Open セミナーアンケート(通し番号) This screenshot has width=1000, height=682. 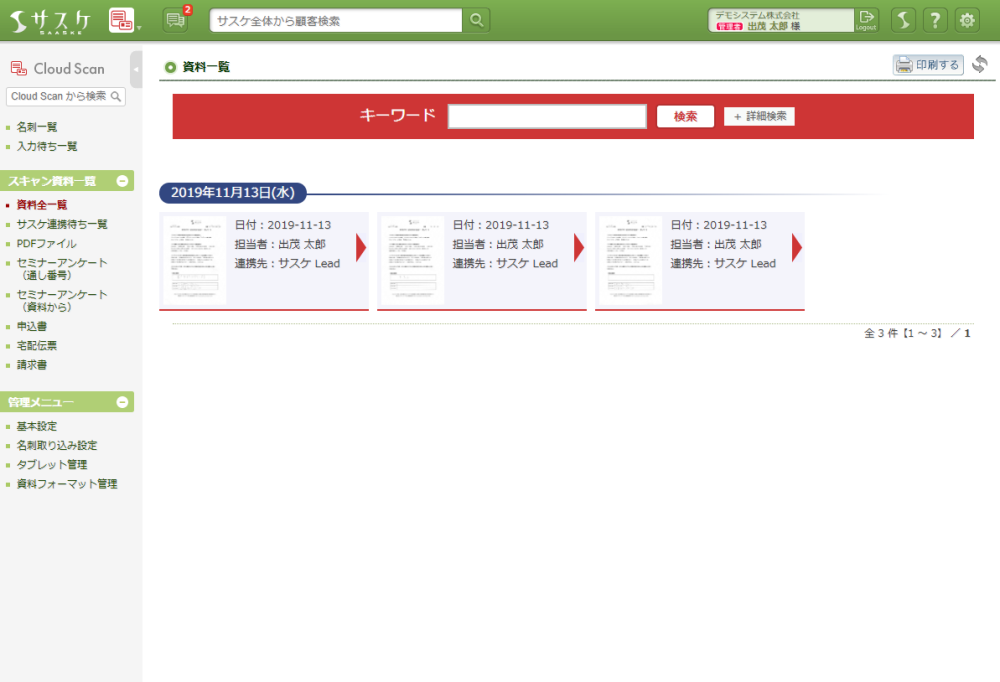click(x=62, y=269)
